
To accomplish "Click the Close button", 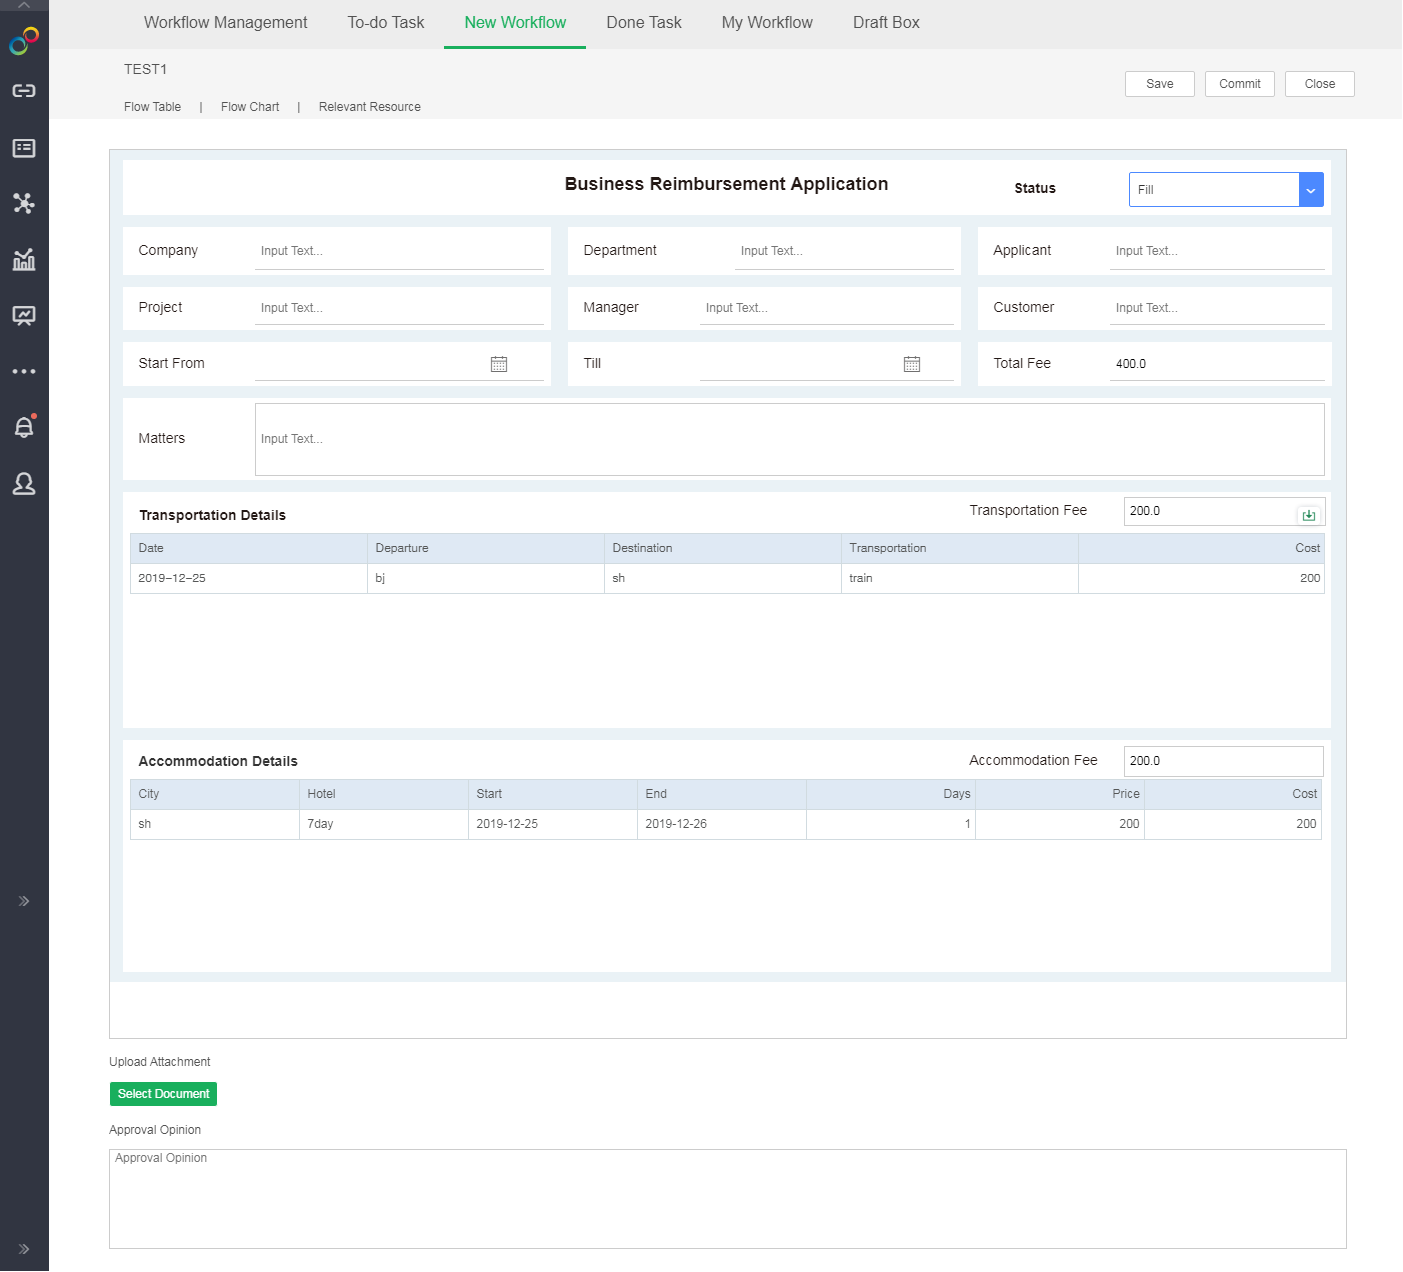I will 1320,84.
